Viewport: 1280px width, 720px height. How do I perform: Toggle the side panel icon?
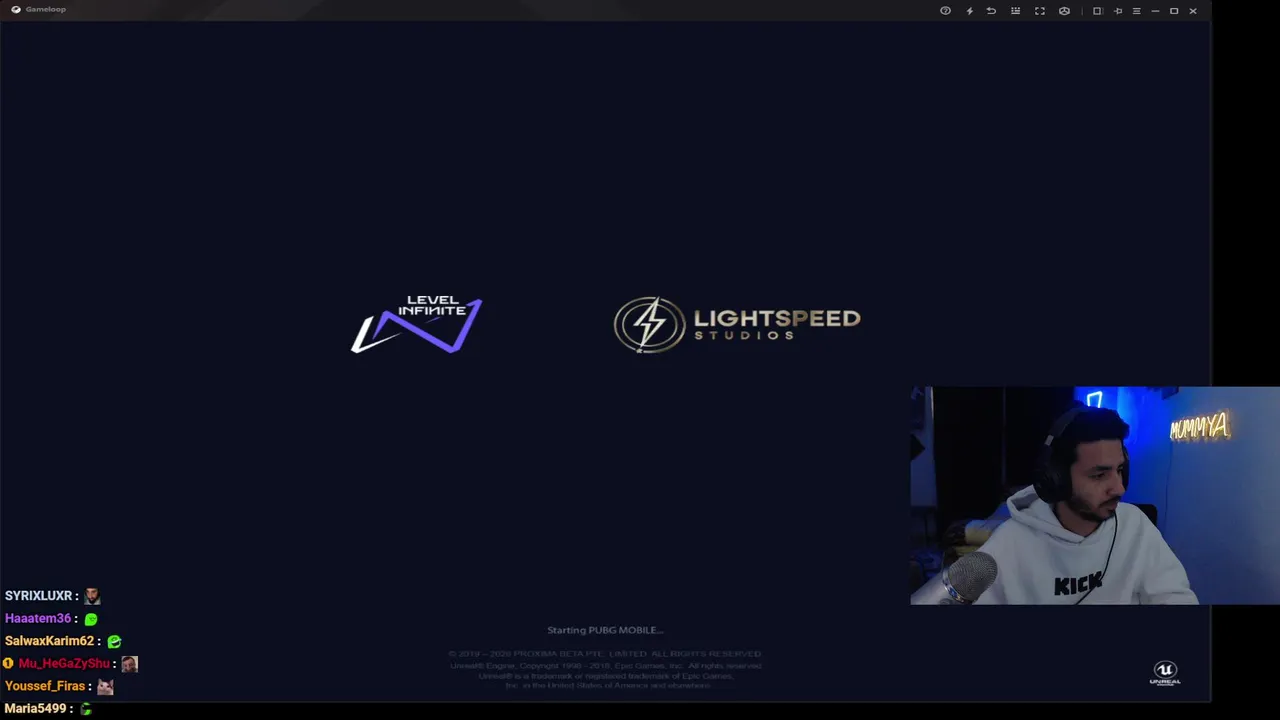pyautogui.click(x=1097, y=11)
